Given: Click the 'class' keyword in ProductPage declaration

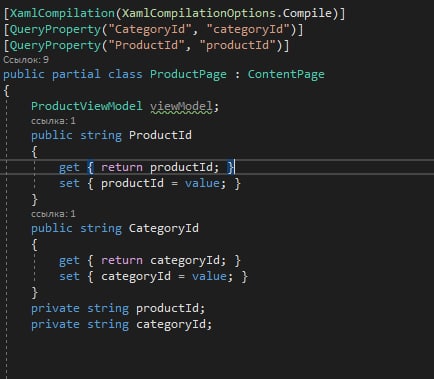Looking at the screenshot, I should (125, 74).
